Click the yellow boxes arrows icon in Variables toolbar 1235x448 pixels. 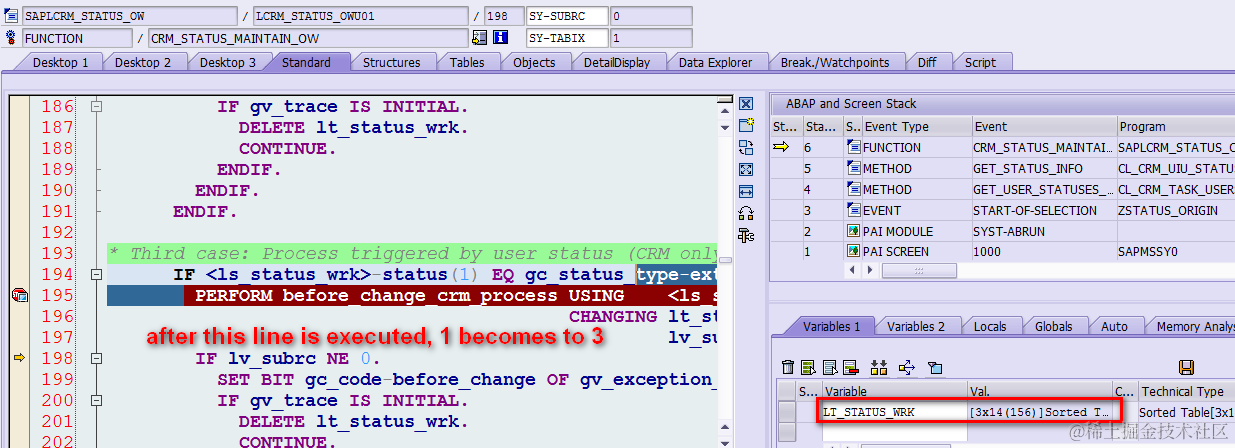click(880, 367)
